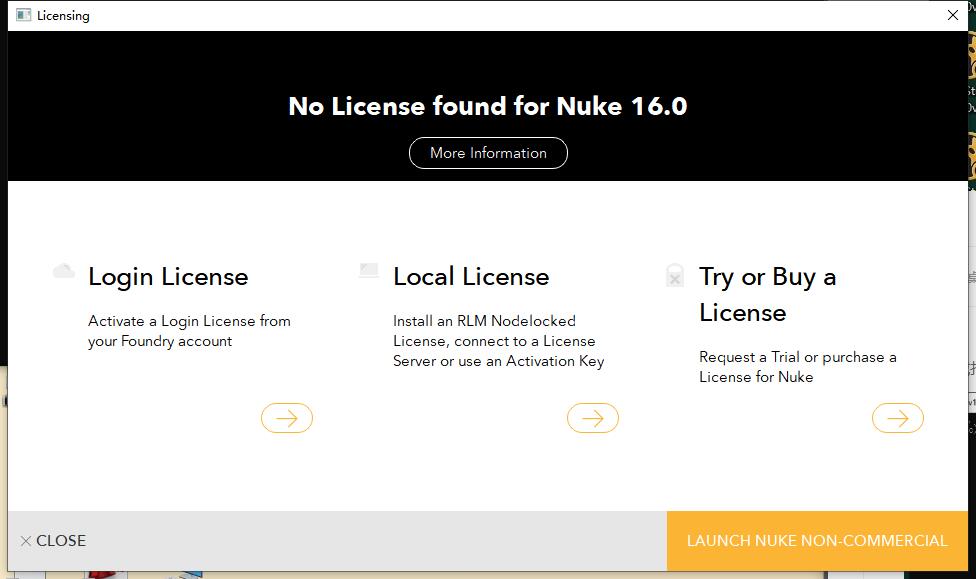This screenshot has width=976, height=579.
Task: Click text about requesting a Trial
Action: [799, 367]
